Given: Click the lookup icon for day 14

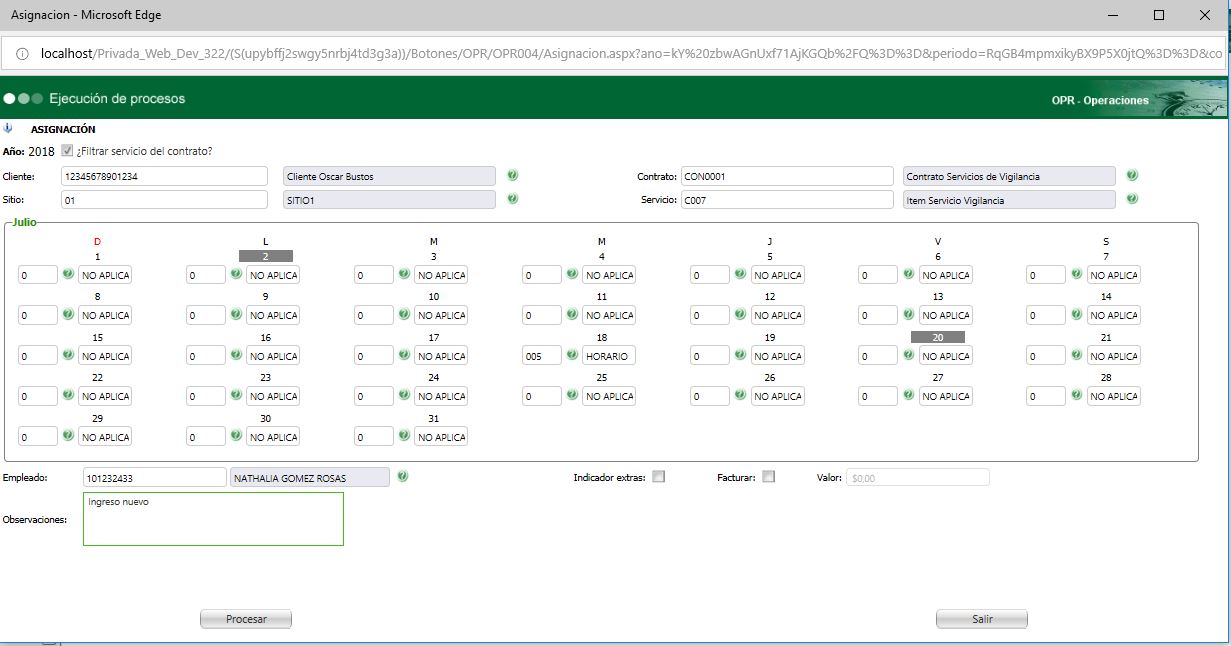Looking at the screenshot, I should coord(1077,314).
